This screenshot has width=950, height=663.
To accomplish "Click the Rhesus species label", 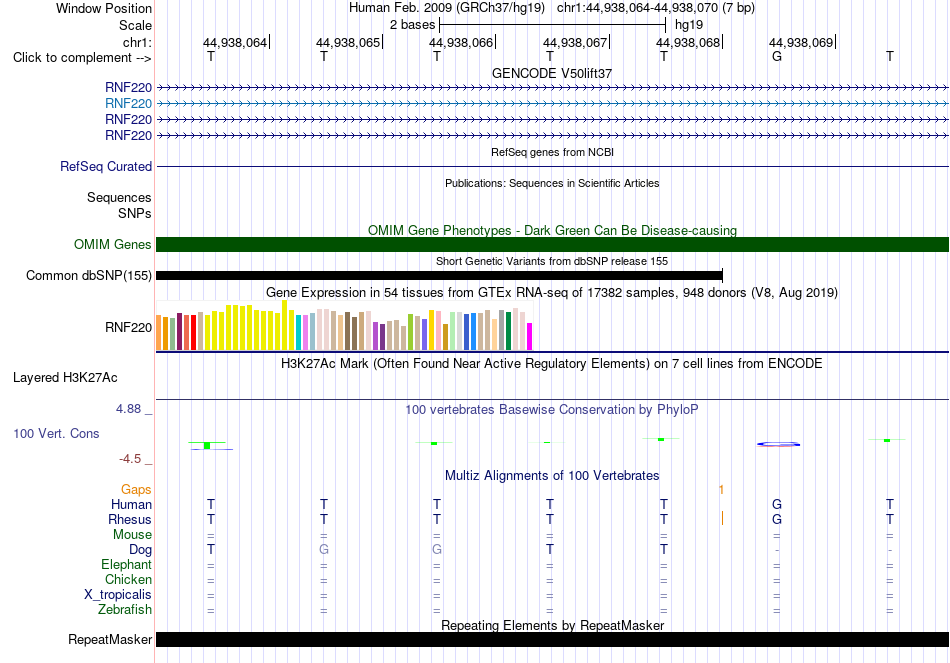I will click(130, 519).
